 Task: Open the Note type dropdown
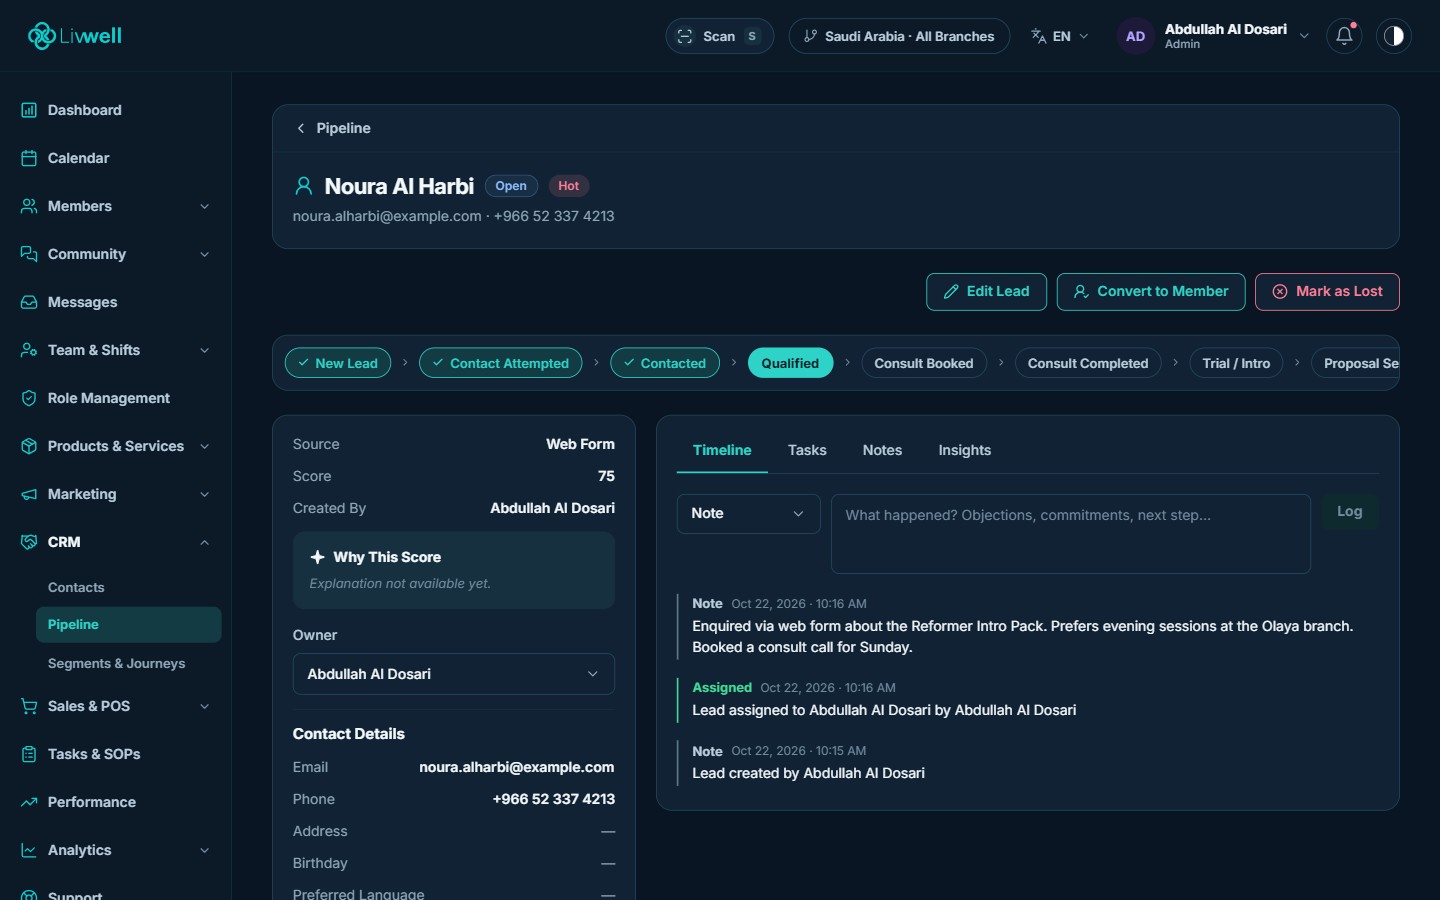(749, 513)
